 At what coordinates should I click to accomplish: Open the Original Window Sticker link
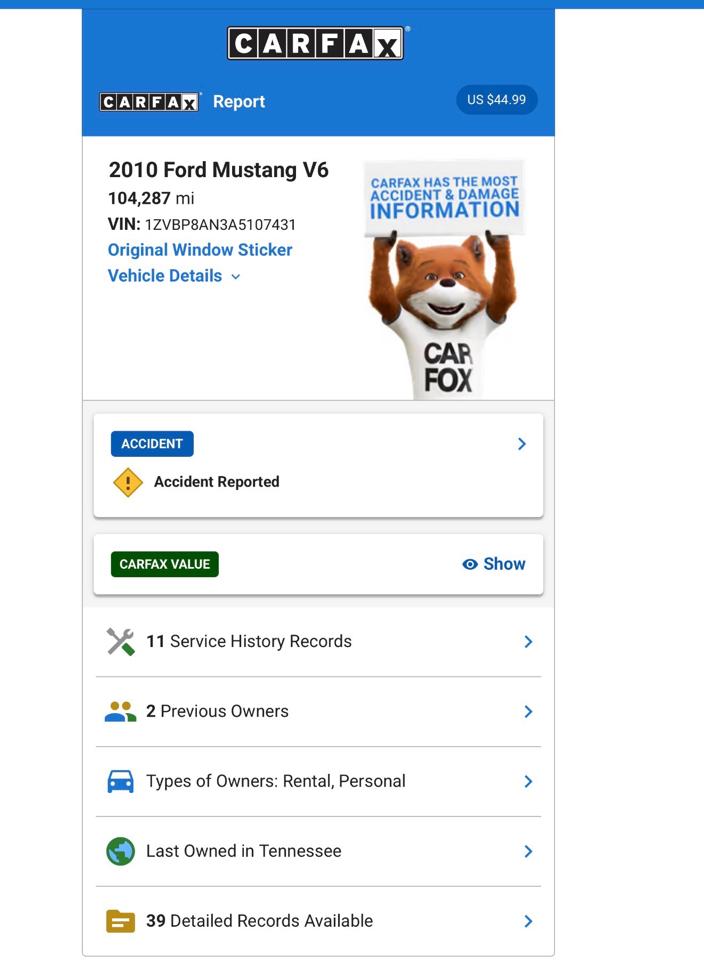click(x=200, y=250)
